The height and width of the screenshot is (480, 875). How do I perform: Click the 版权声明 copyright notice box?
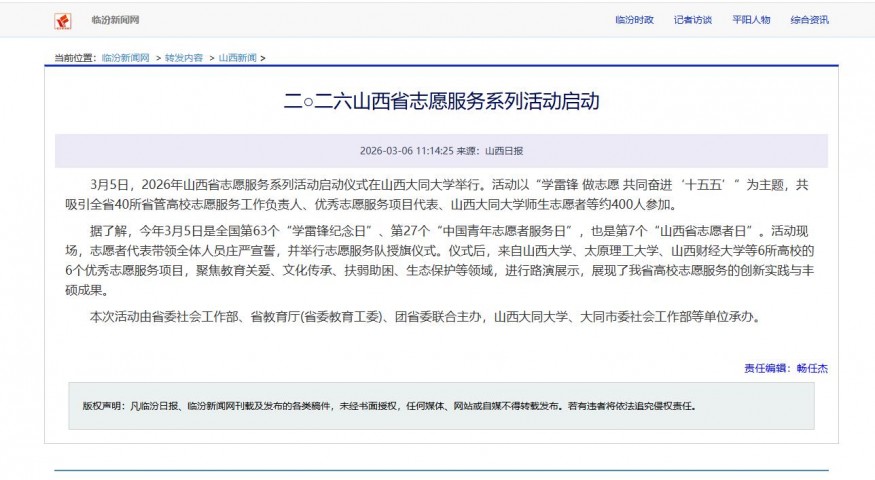tap(441, 406)
